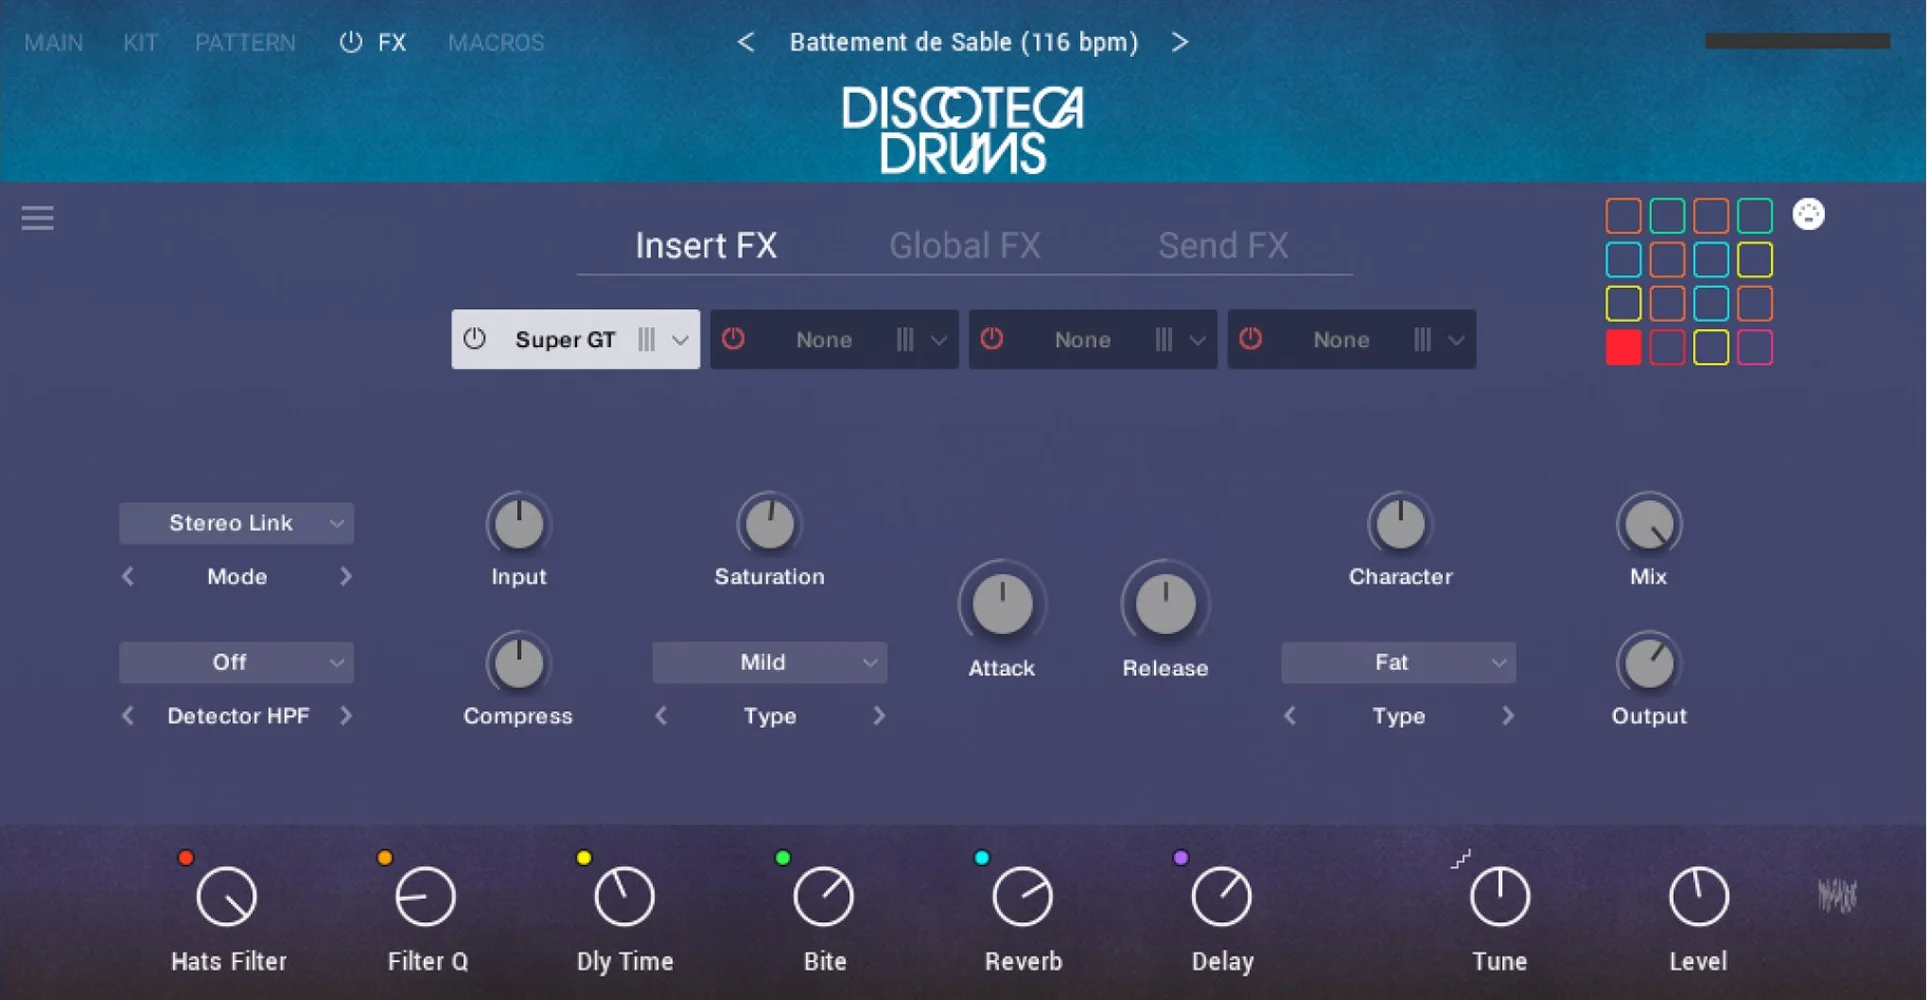This screenshot has height=1000, width=1927.
Task: Adjust the Reverb macro knob
Action: 1022,896
